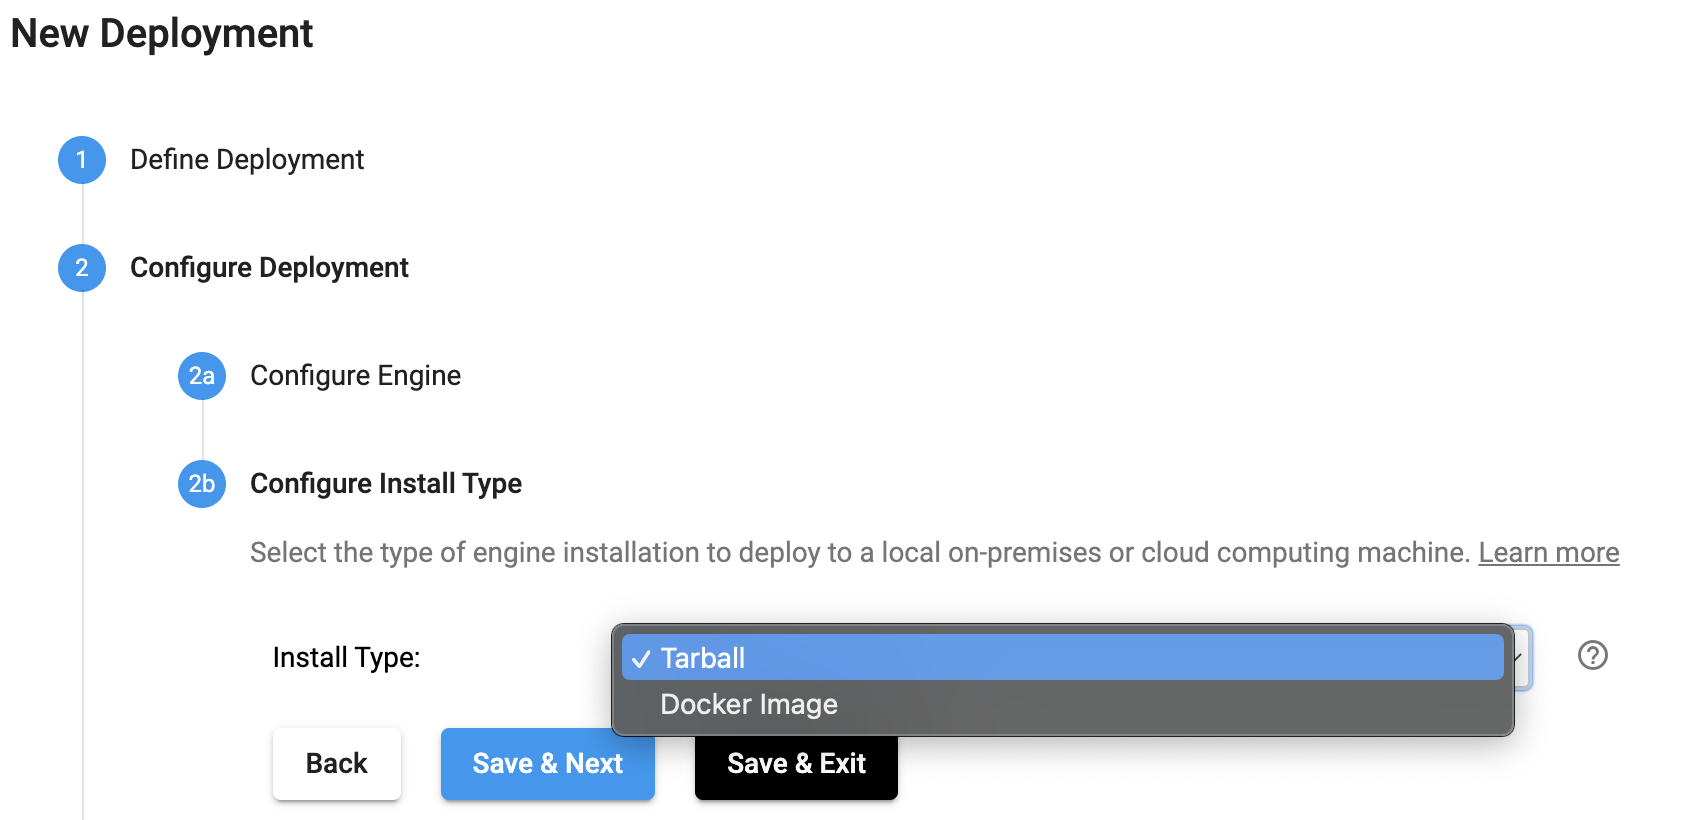Click the Install Type field label

coord(346,658)
